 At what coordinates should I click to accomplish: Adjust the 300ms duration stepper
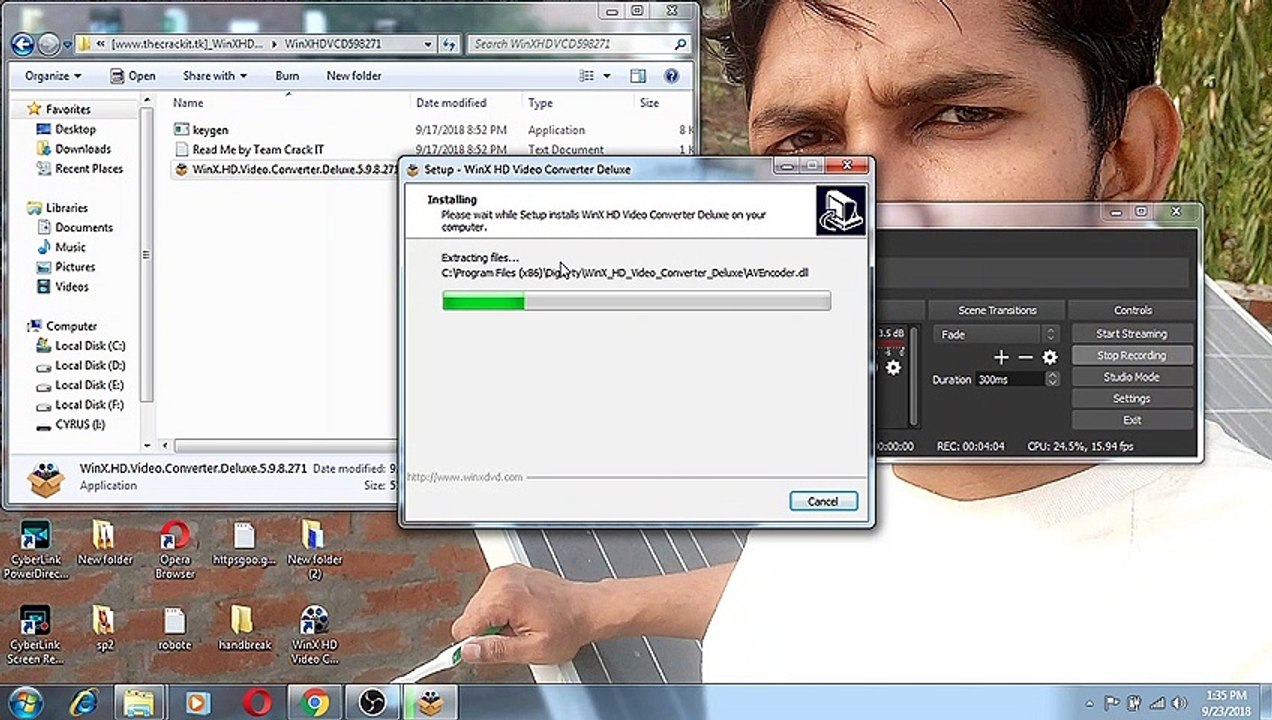pyautogui.click(x=1052, y=379)
